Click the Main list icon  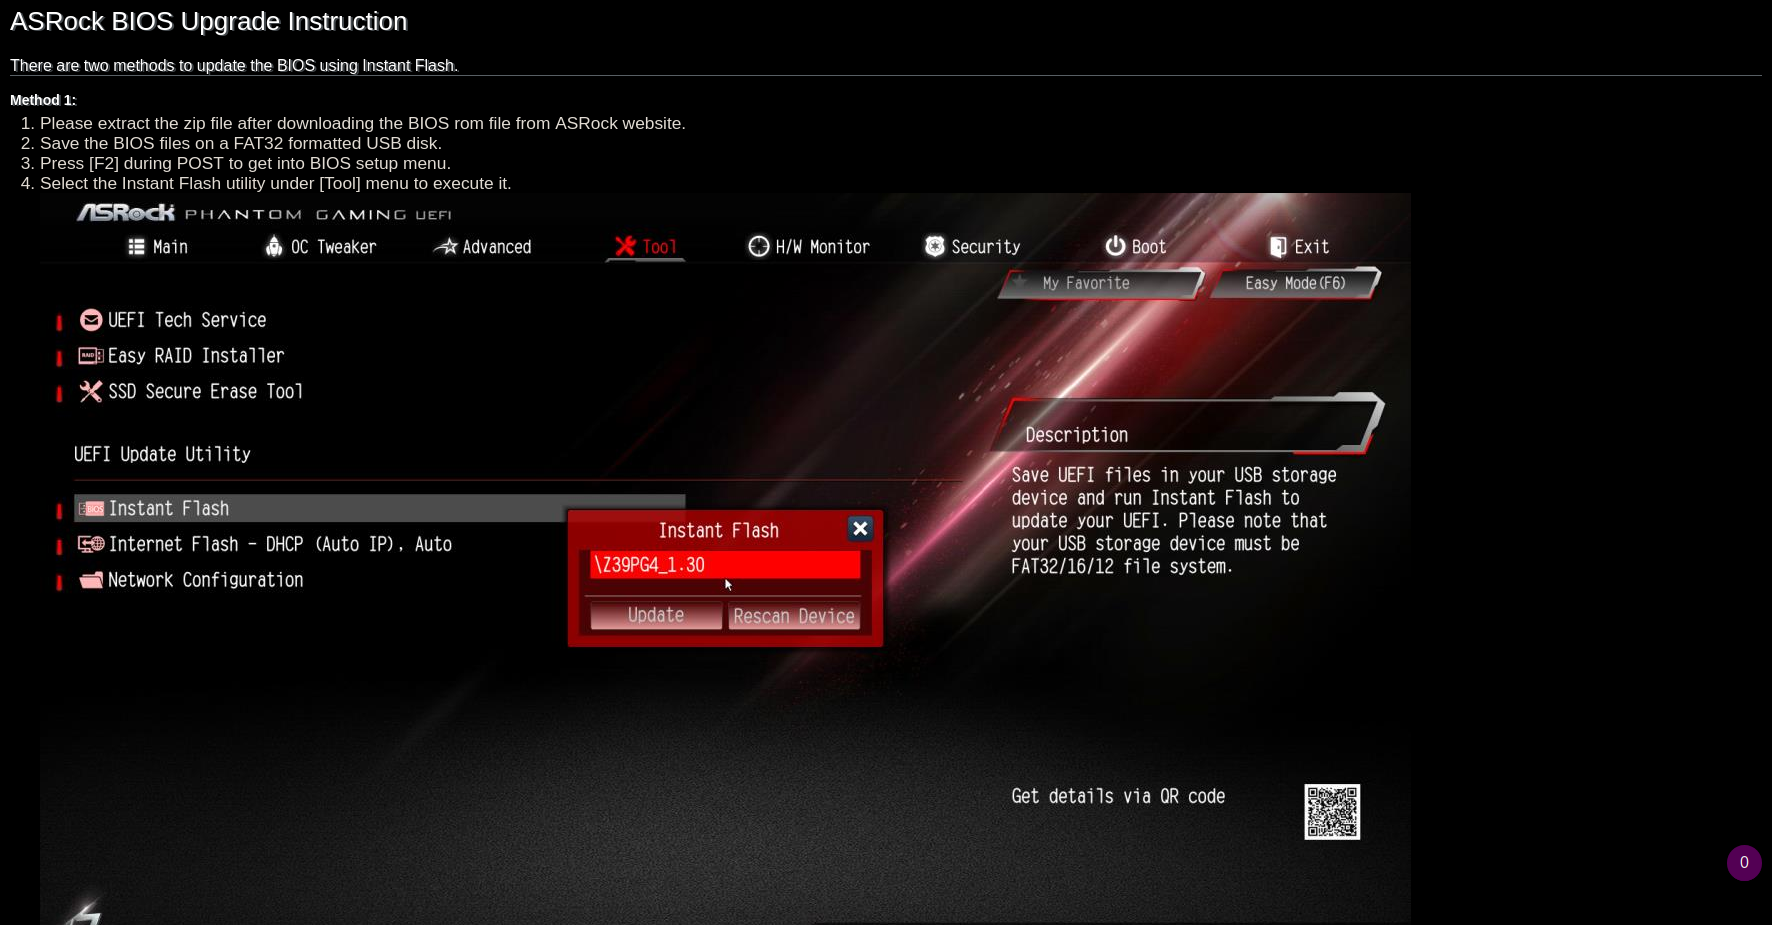pos(137,247)
